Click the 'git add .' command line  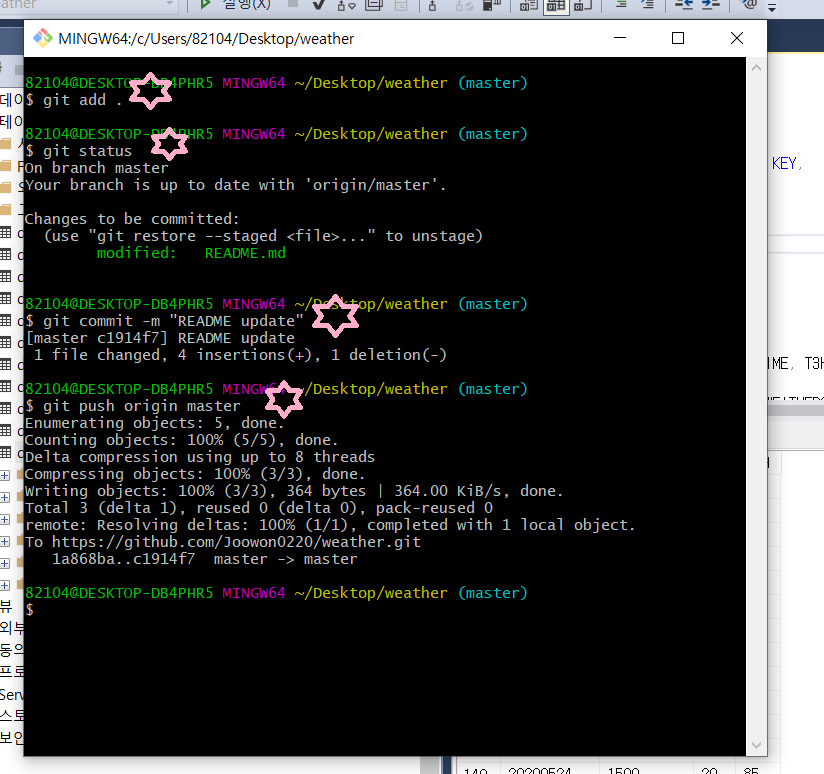coord(74,100)
